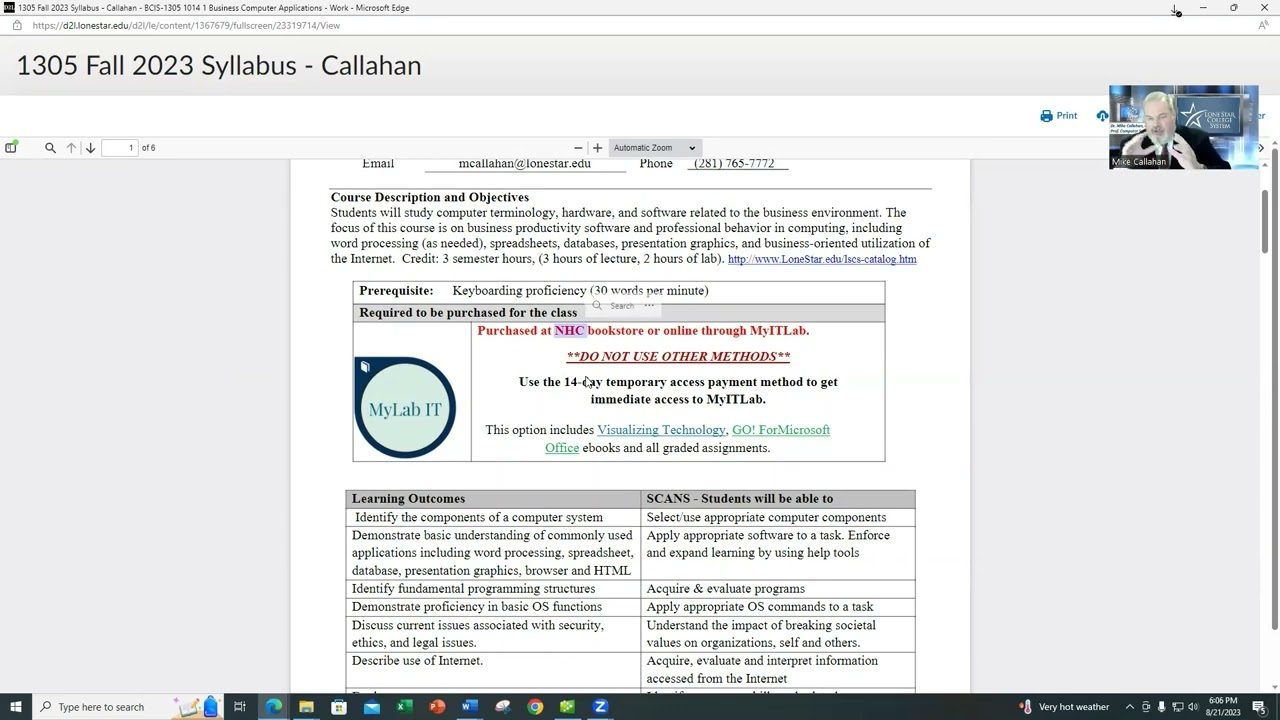Click the Mike Callahan webcam video thumbnail
This screenshot has height=720, width=1280.
click(1183, 127)
